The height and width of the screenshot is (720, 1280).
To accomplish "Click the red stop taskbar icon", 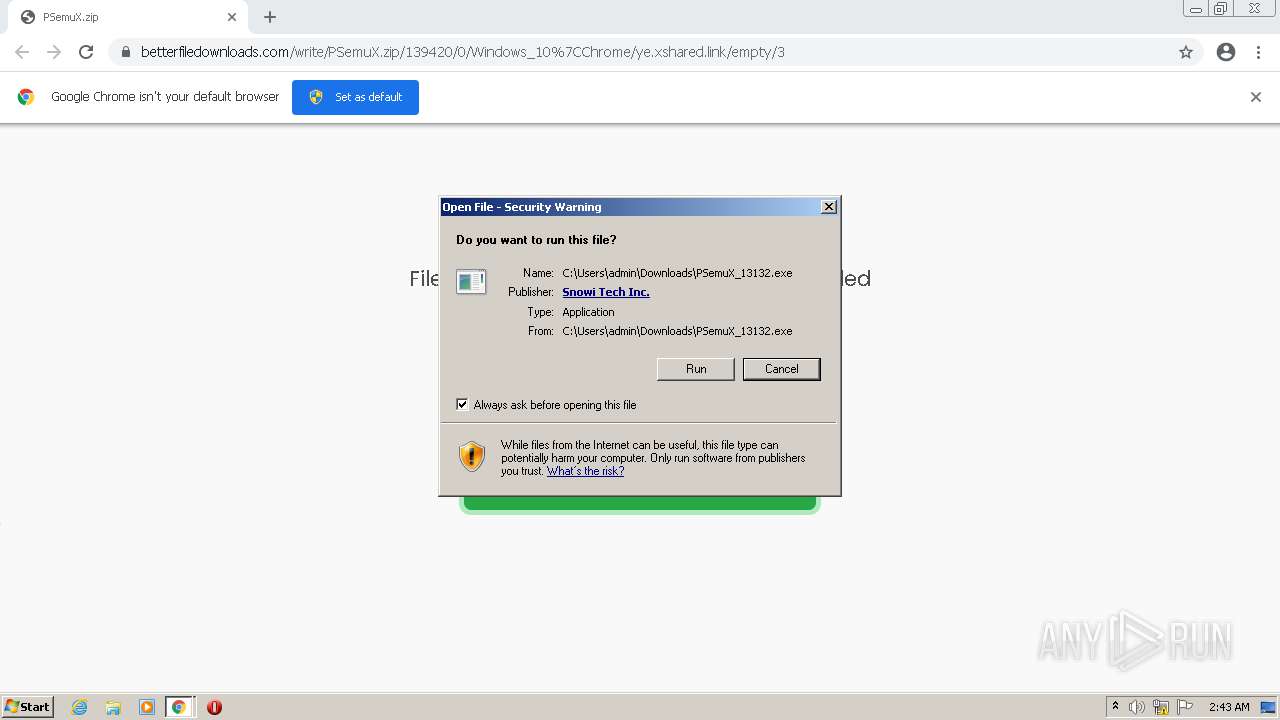I will coord(214,707).
